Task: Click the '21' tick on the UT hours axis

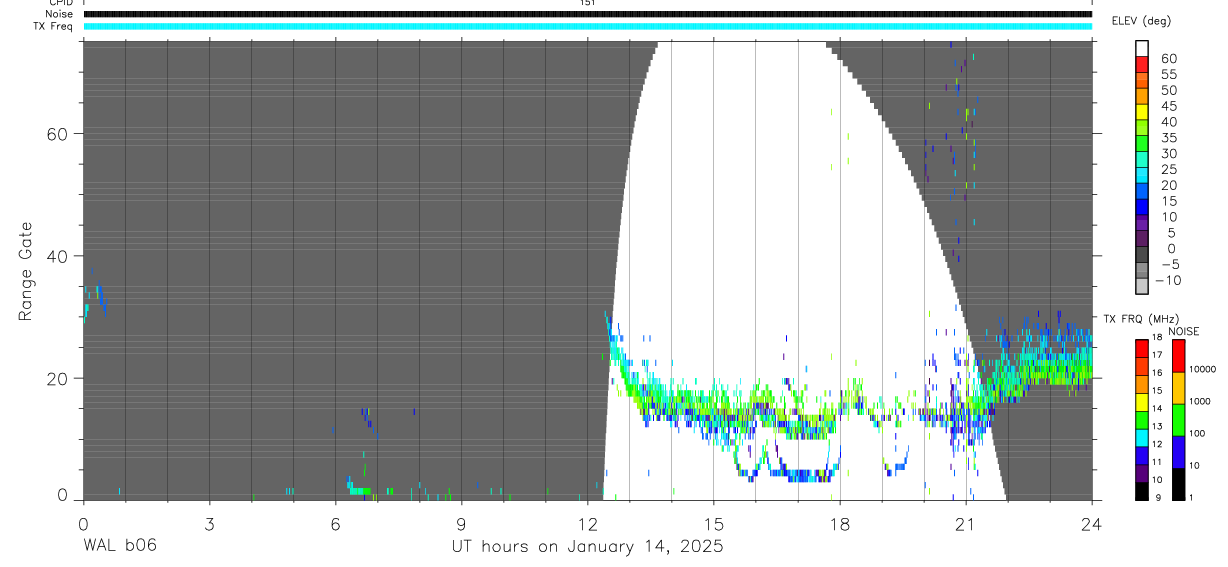Action: click(965, 523)
